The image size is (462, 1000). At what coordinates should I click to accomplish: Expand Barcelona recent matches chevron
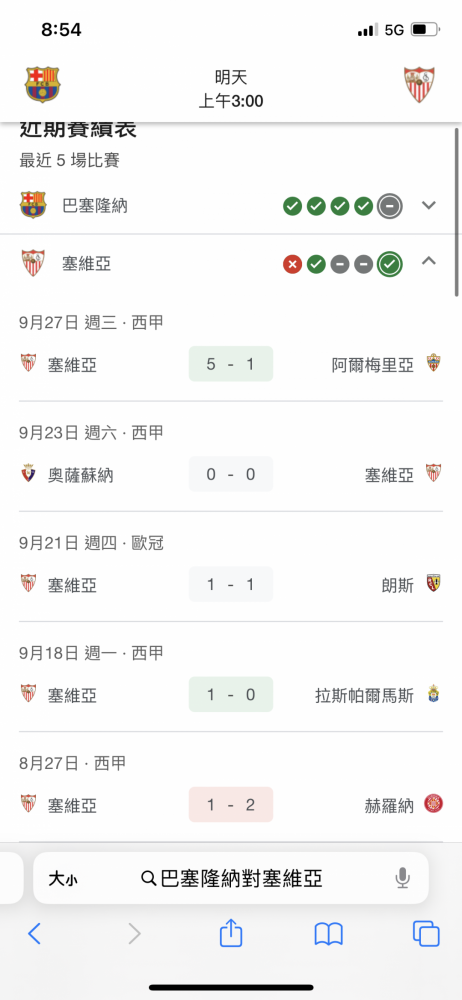click(x=429, y=205)
